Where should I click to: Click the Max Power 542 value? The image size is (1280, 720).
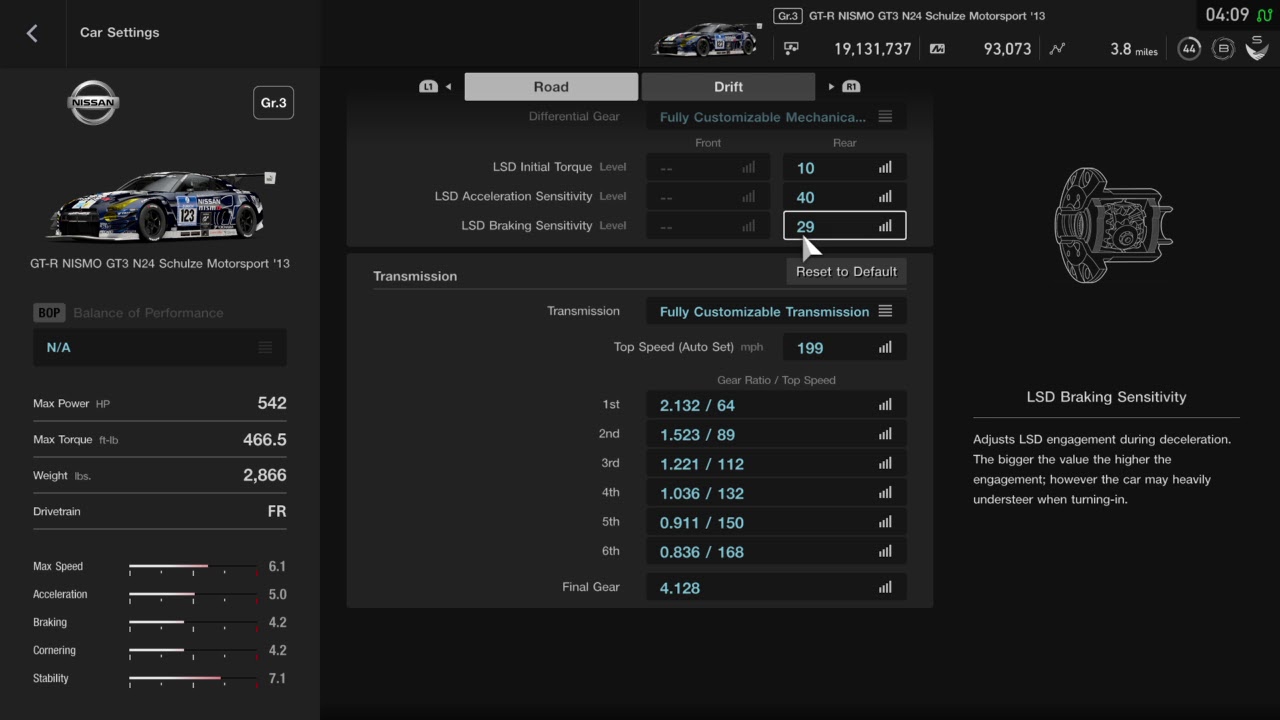(271, 403)
